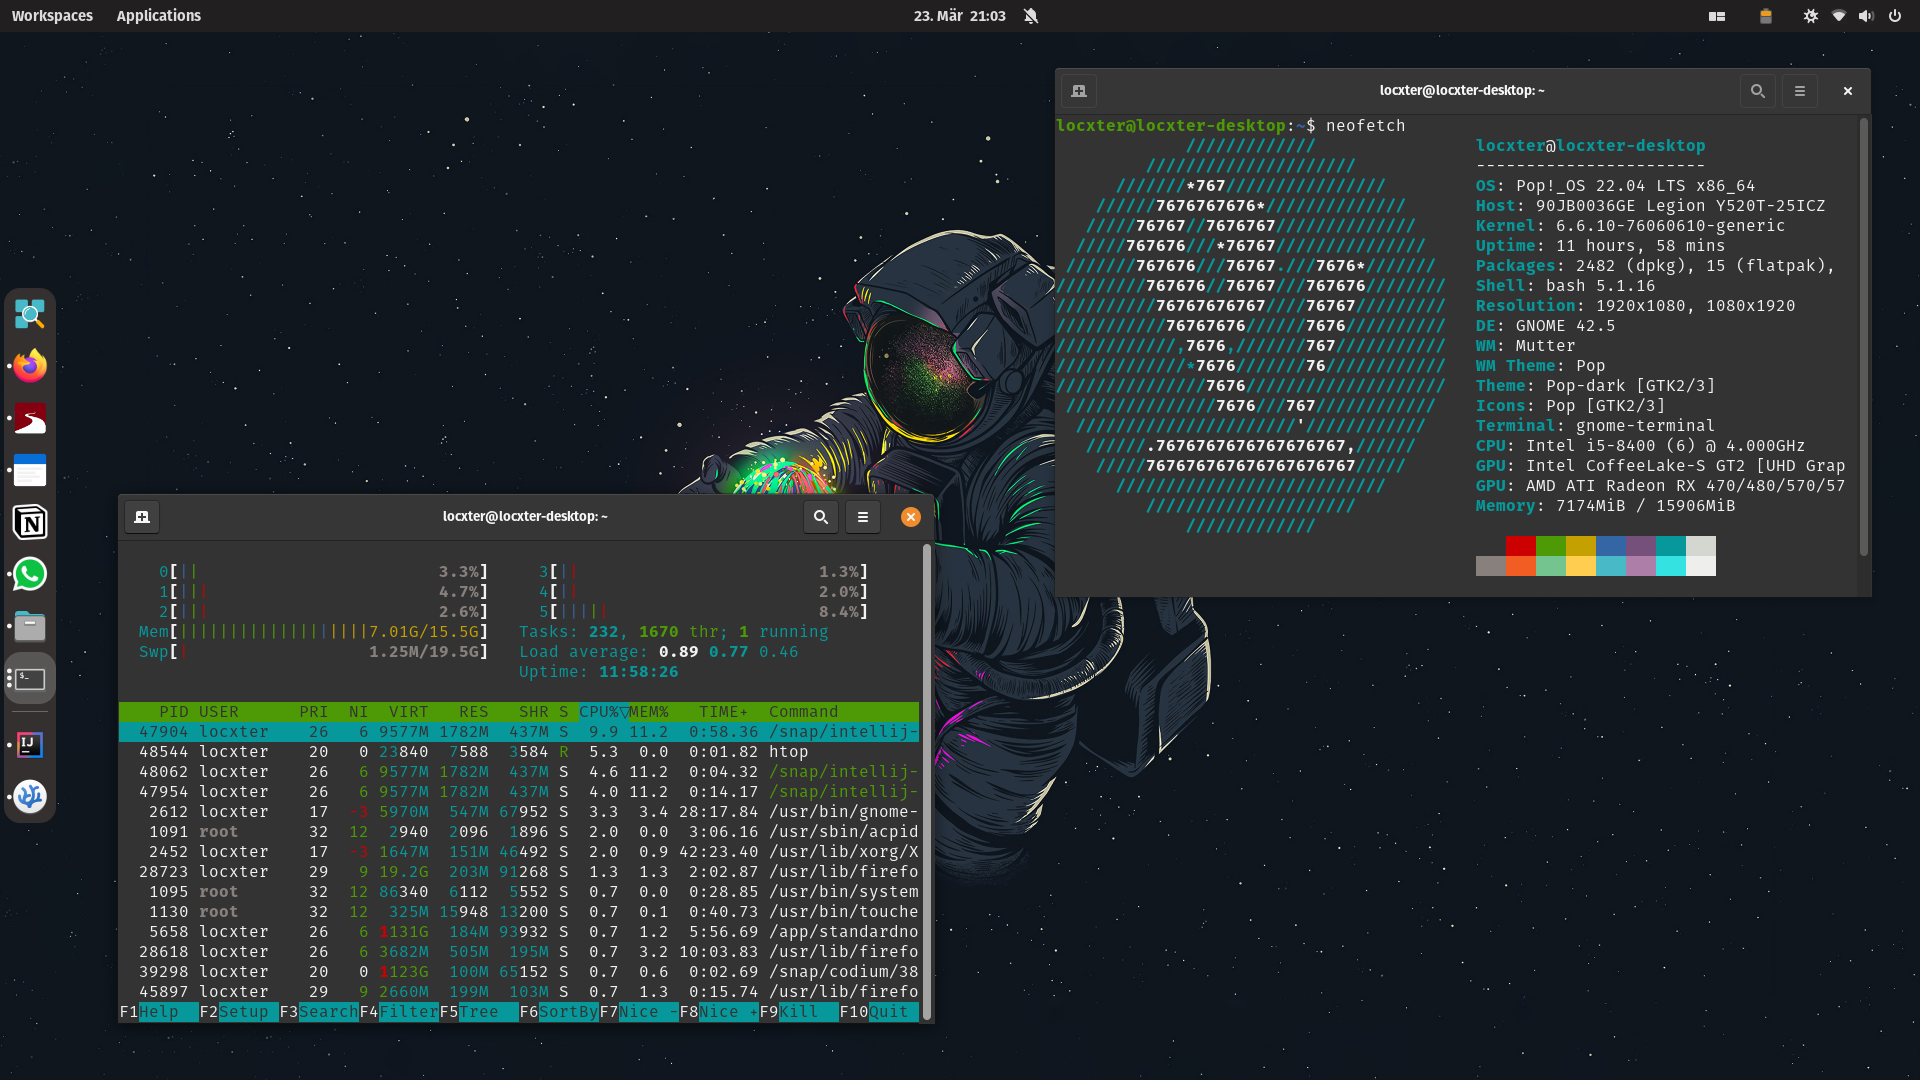Click search icon in htop terminal window

(821, 517)
